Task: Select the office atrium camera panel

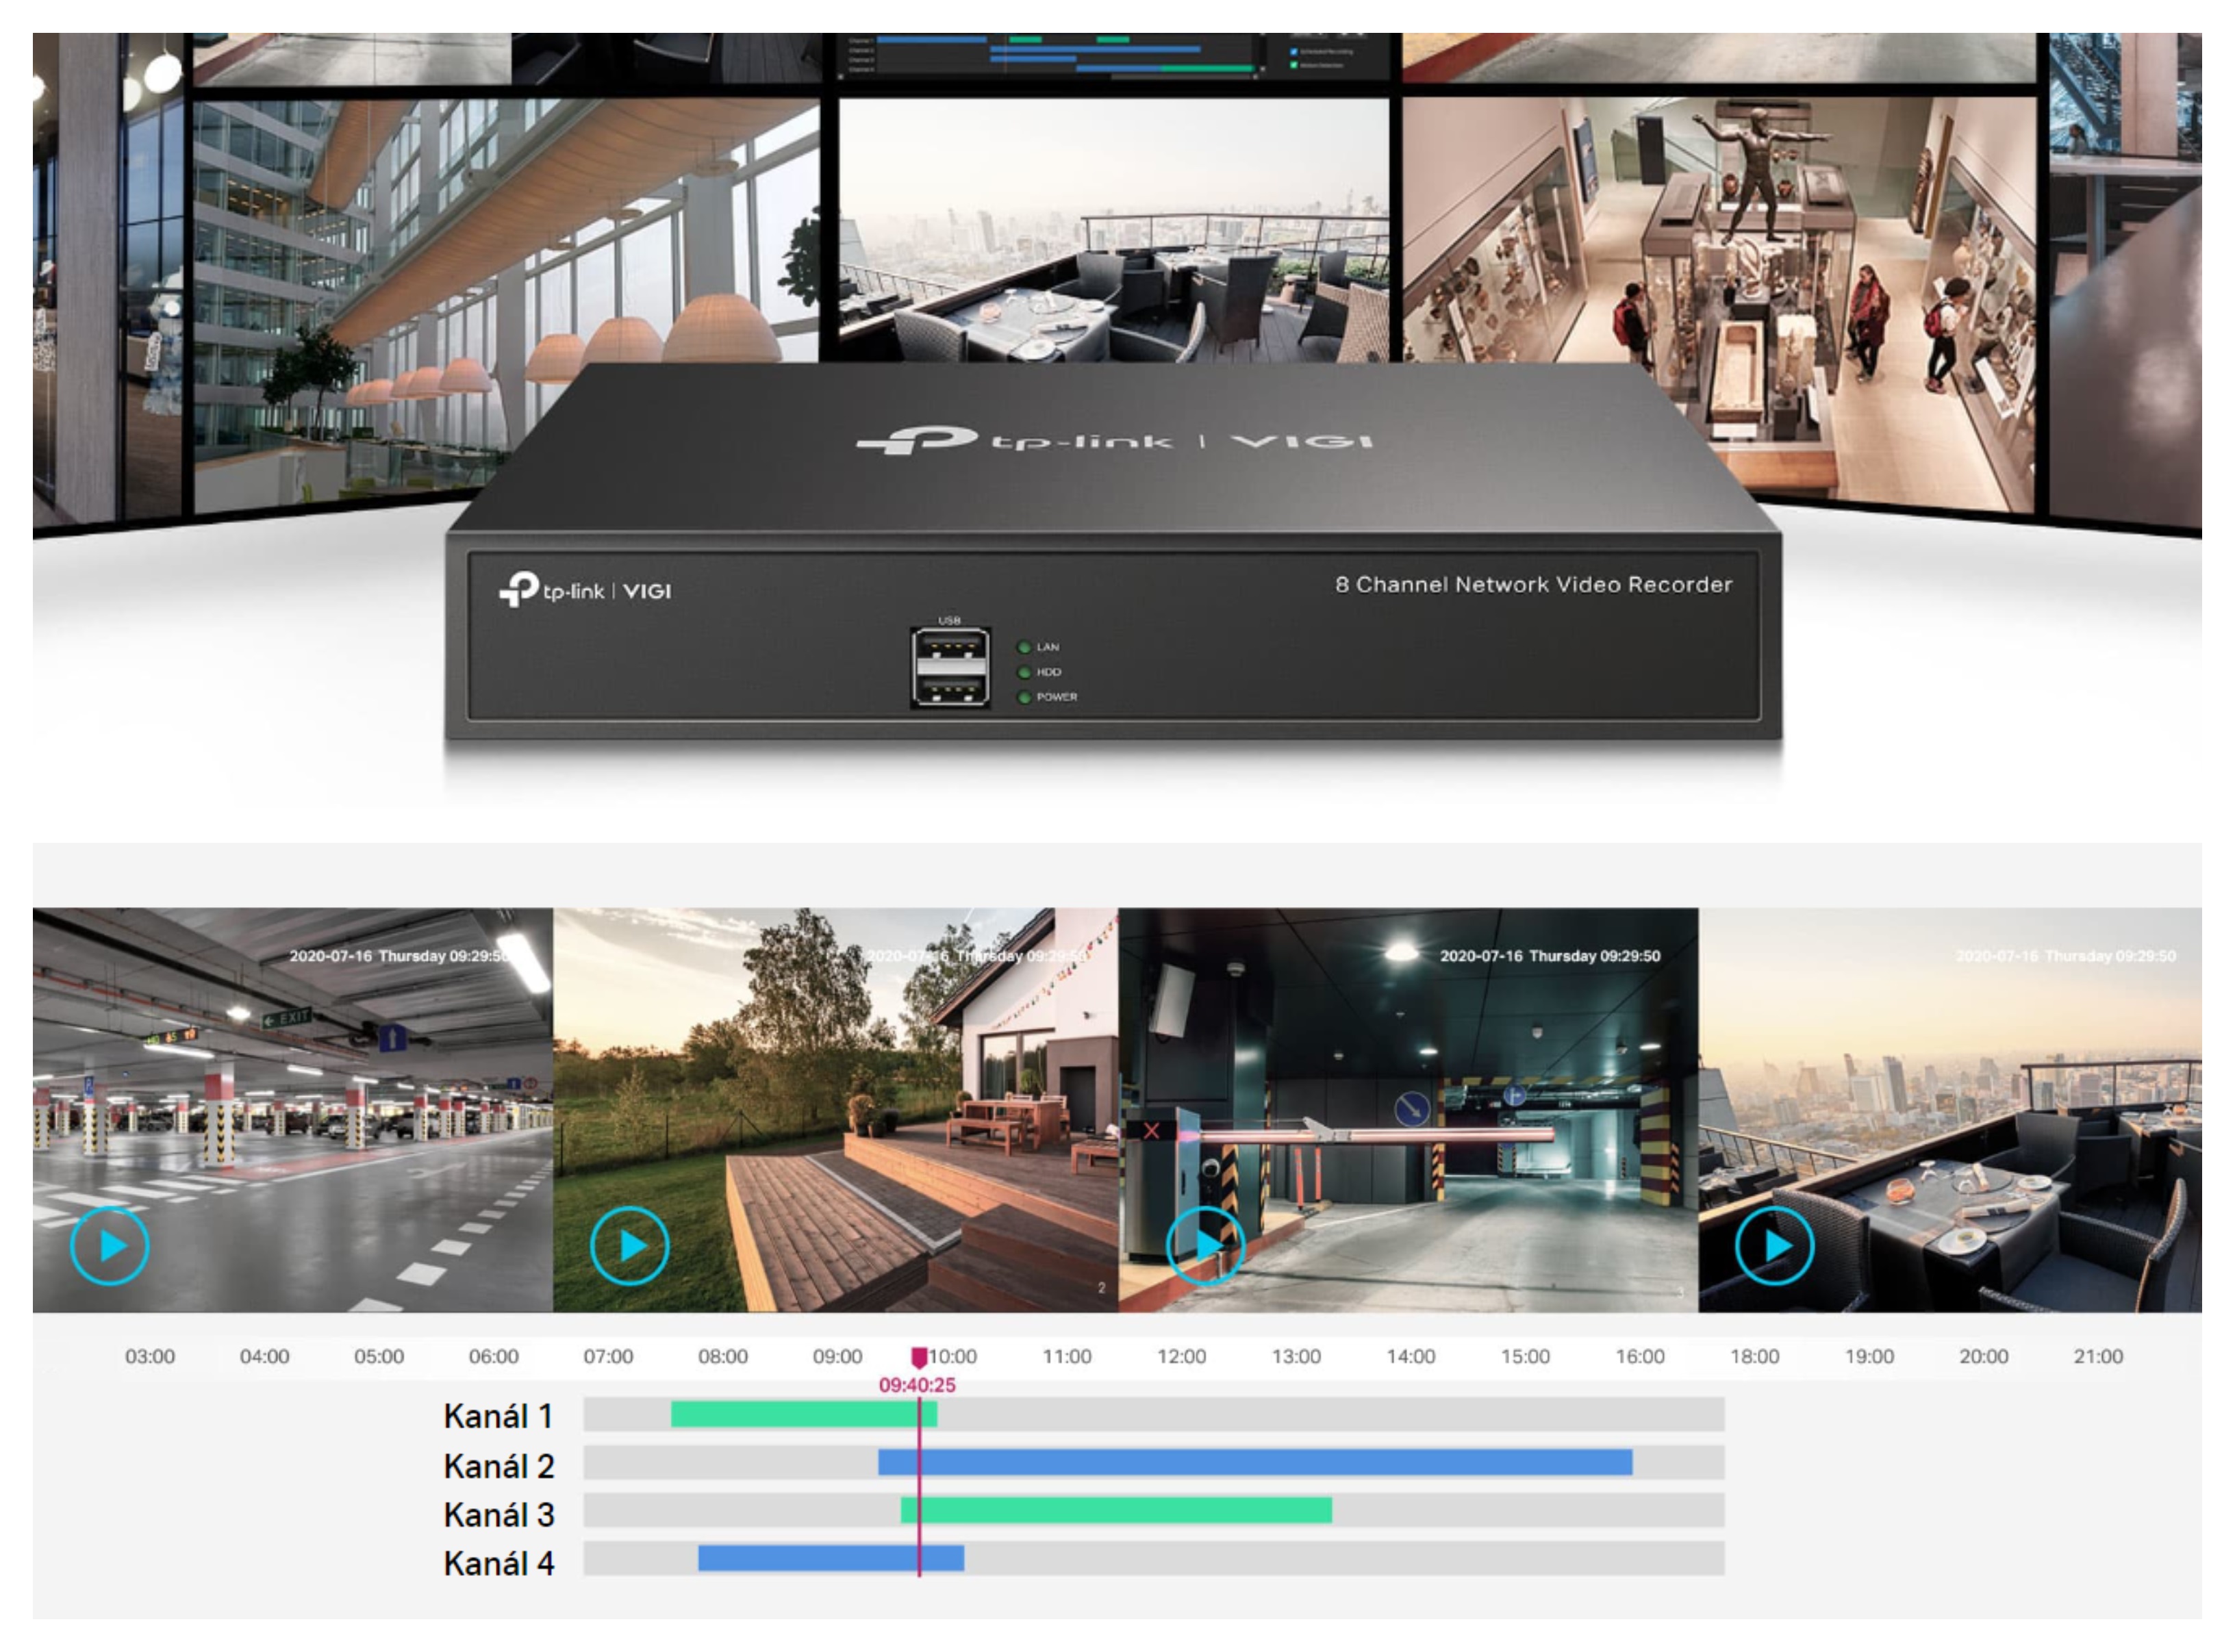Action: (x=506, y=300)
